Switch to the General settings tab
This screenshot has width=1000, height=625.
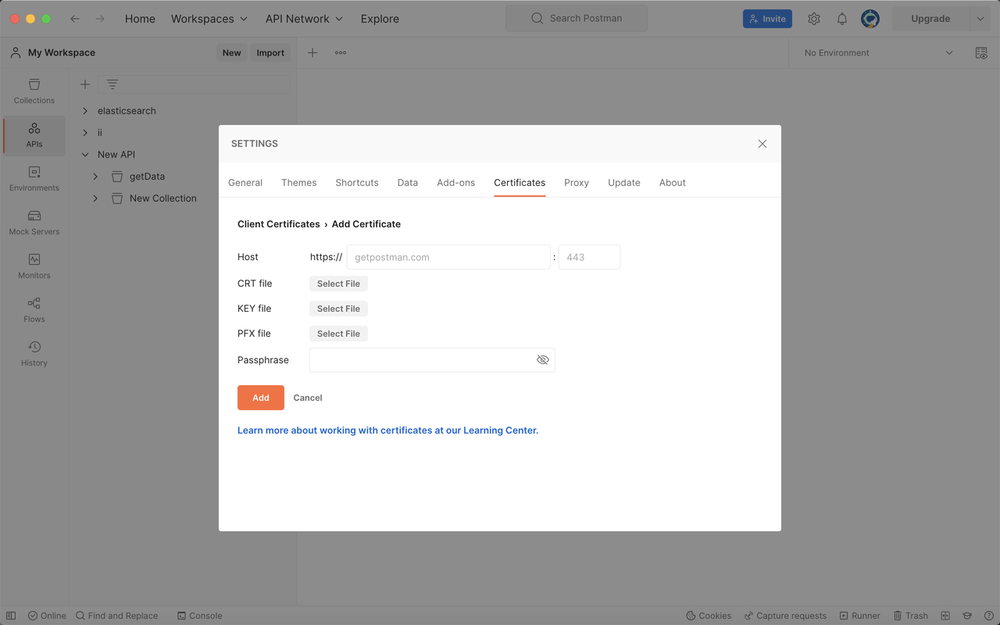click(245, 183)
